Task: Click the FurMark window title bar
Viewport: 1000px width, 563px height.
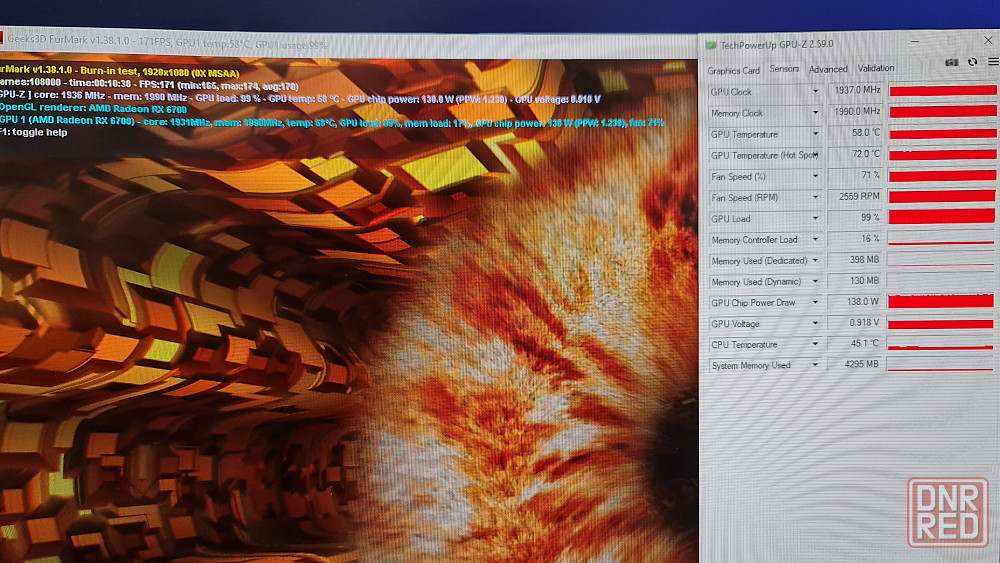Action: click(x=348, y=43)
